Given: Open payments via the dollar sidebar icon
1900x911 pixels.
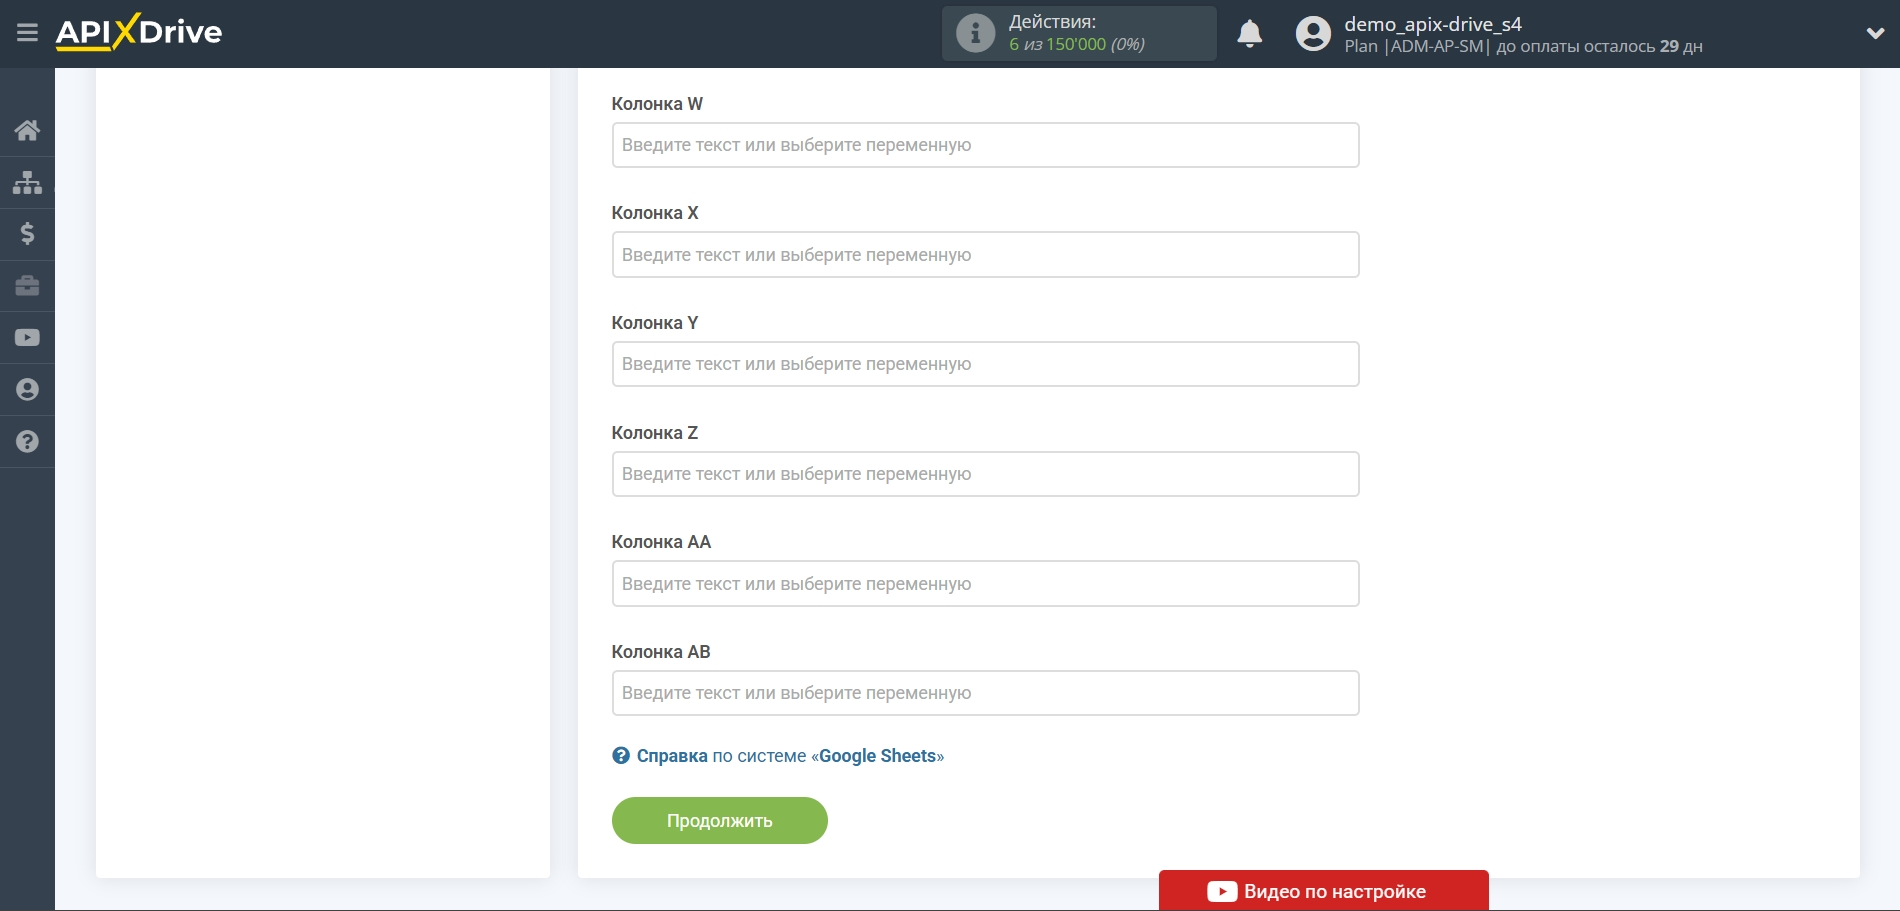Looking at the screenshot, I should click(x=27, y=234).
